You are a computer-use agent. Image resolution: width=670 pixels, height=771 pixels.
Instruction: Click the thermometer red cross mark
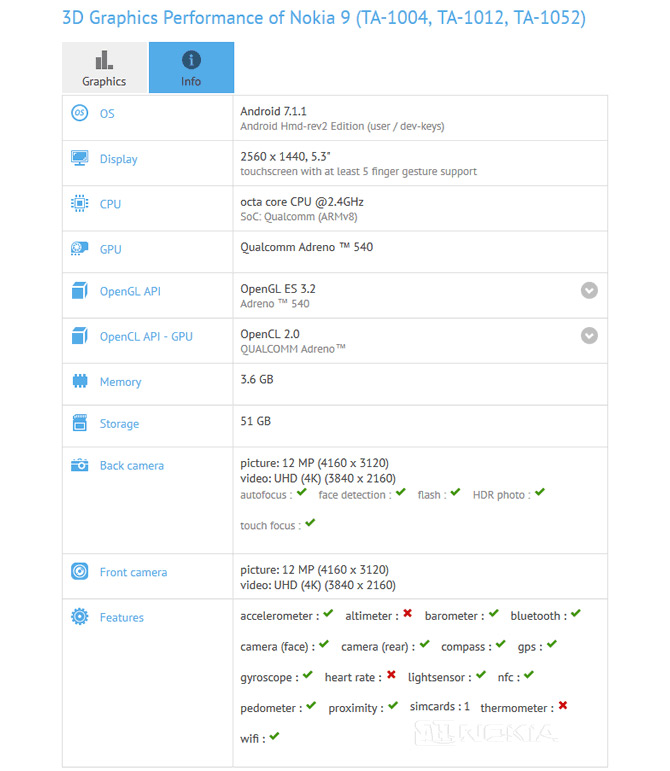563,705
